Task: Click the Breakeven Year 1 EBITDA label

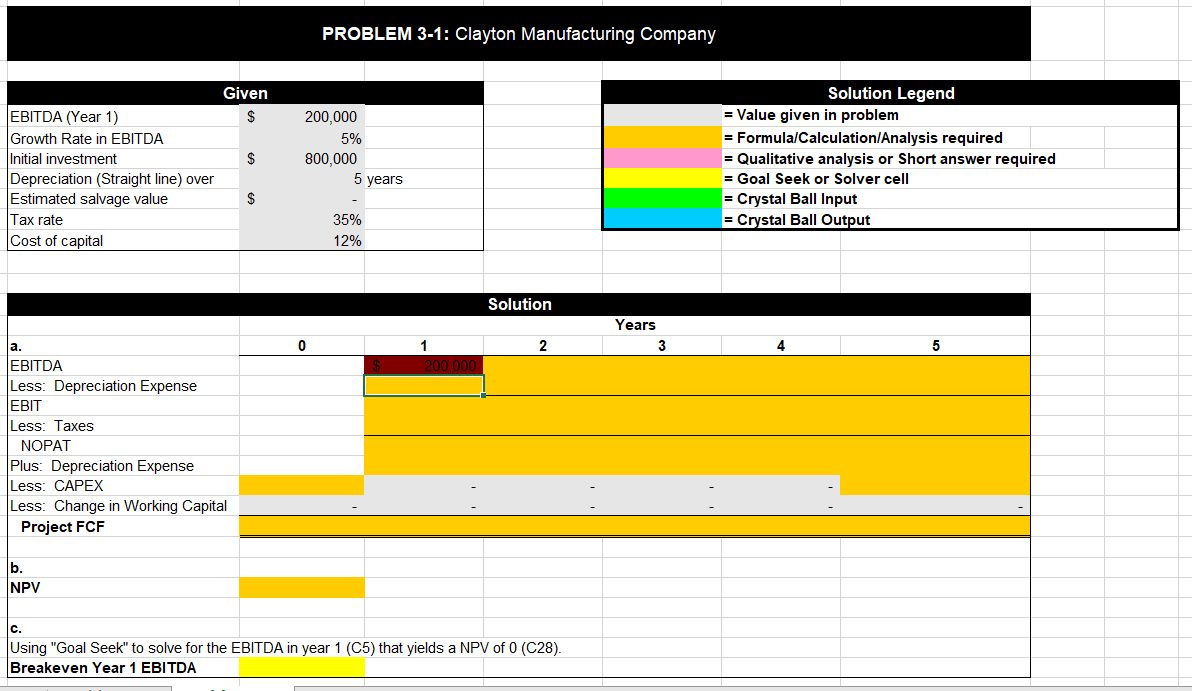Action: [103, 667]
